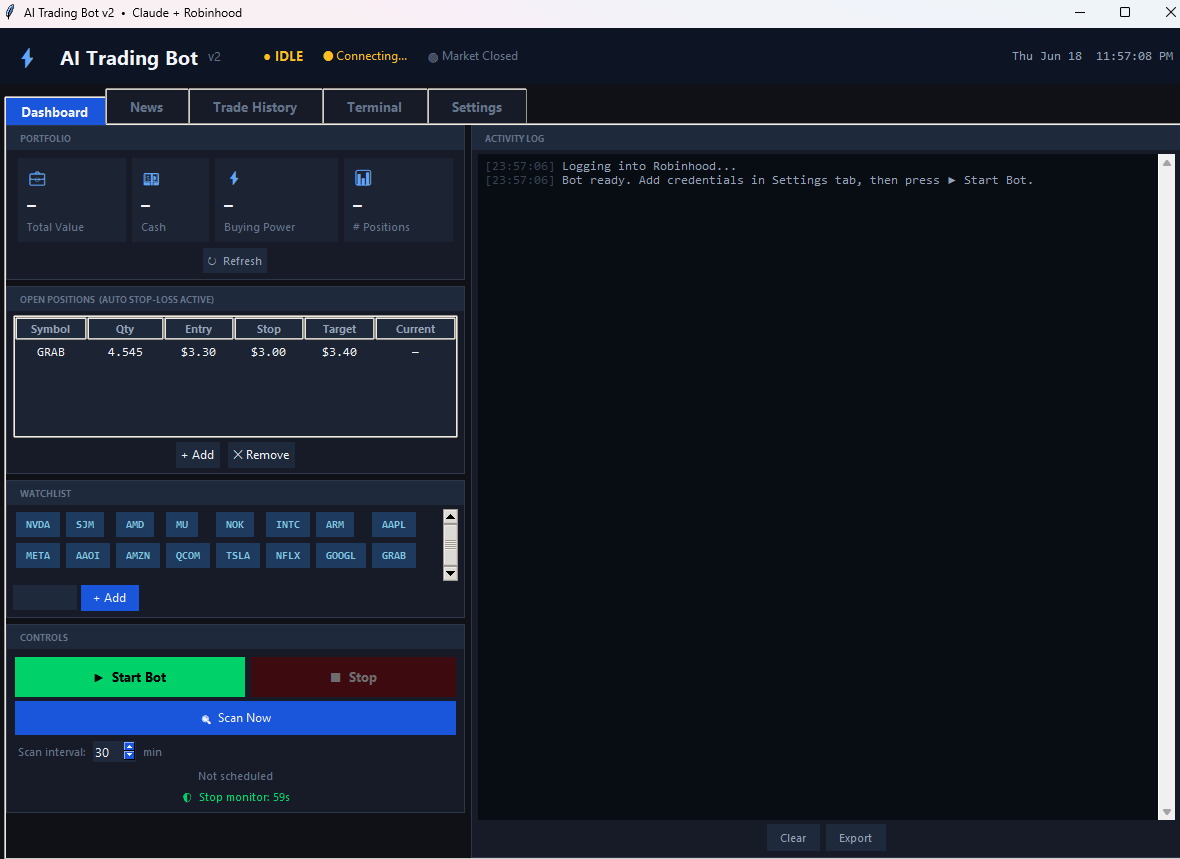Select NOK in the watchlist
Viewport: 1180px width, 859px height.
235,525
